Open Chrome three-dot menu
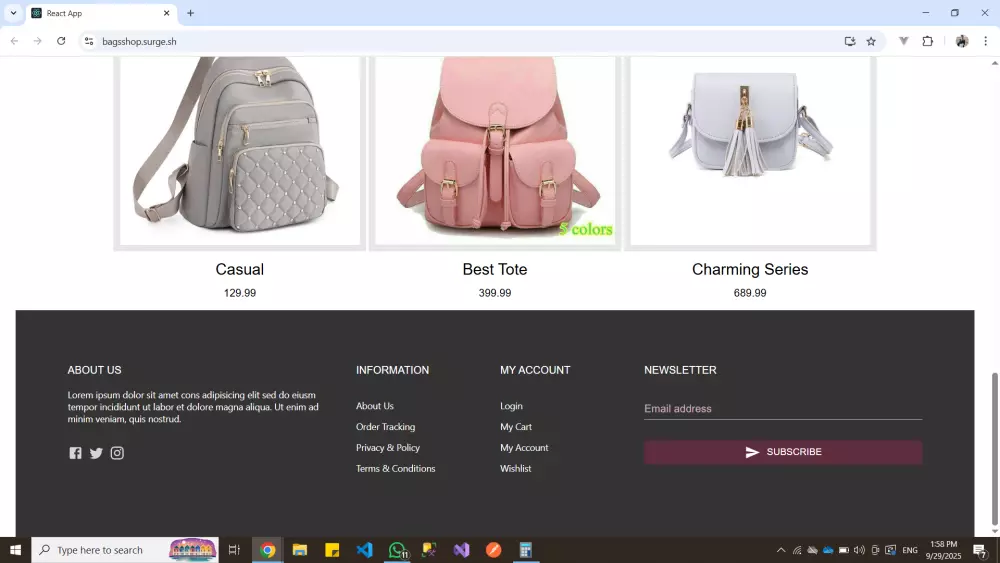 pyautogui.click(x=985, y=41)
